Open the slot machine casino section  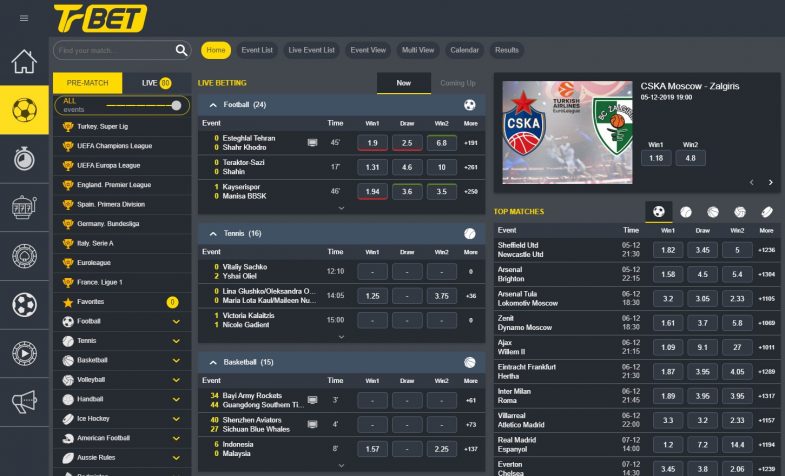click(x=24, y=207)
